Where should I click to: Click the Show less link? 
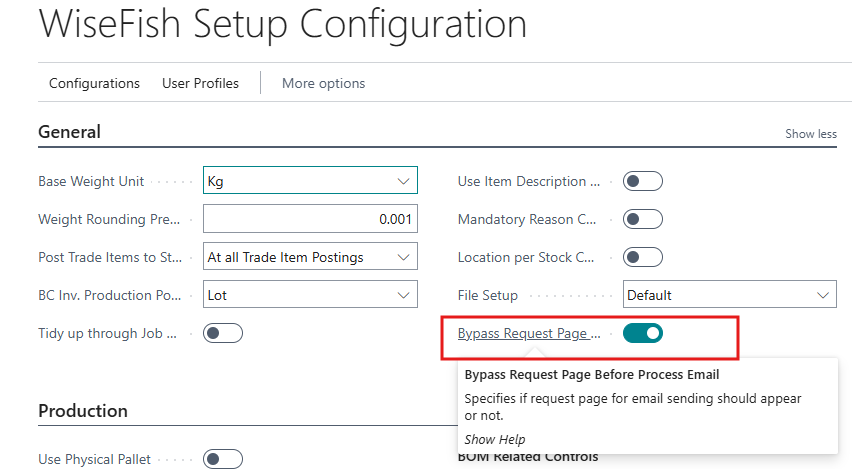(810, 134)
